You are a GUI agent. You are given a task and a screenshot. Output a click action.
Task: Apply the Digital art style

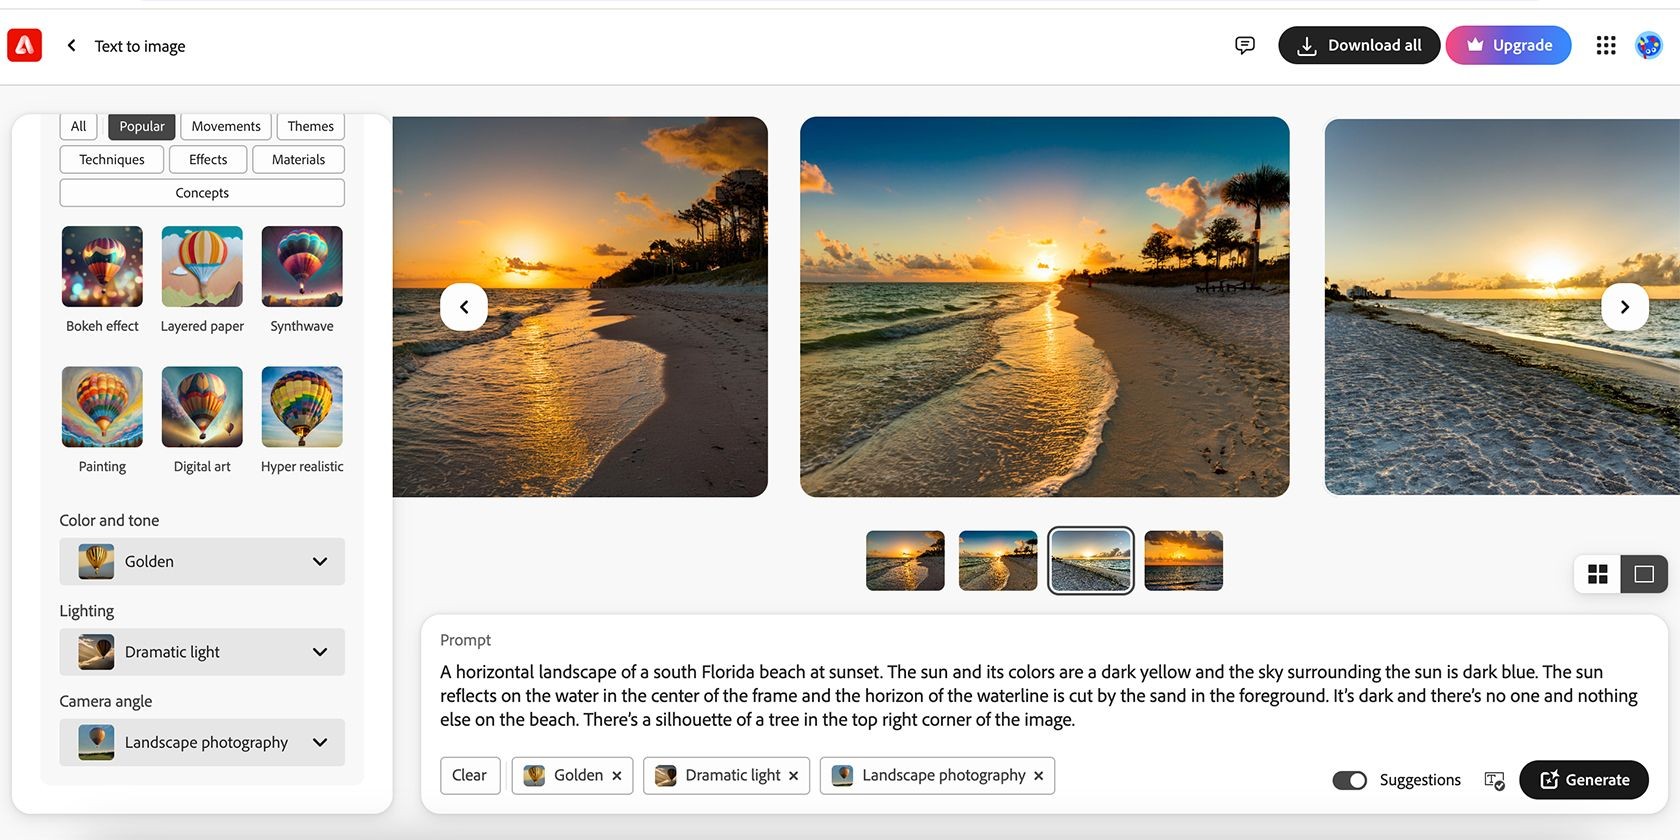pos(202,407)
